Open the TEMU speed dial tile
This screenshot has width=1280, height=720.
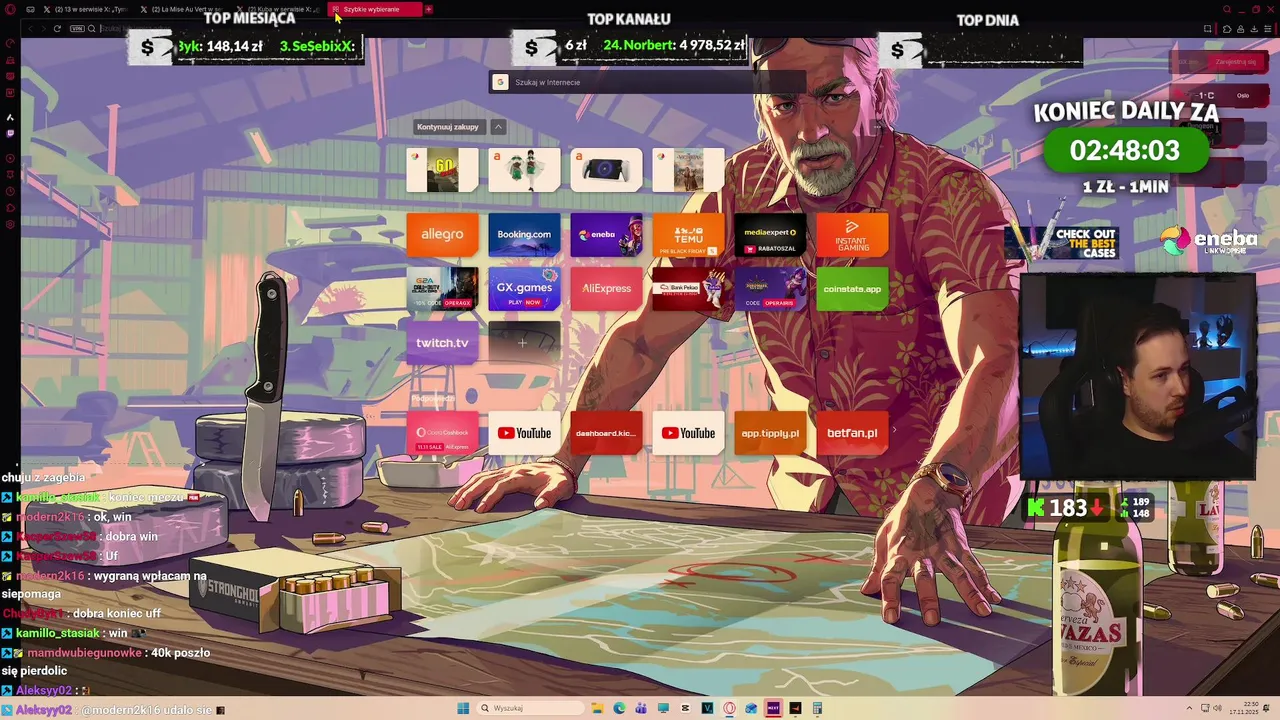pyautogui.click(x=688, y=234)
